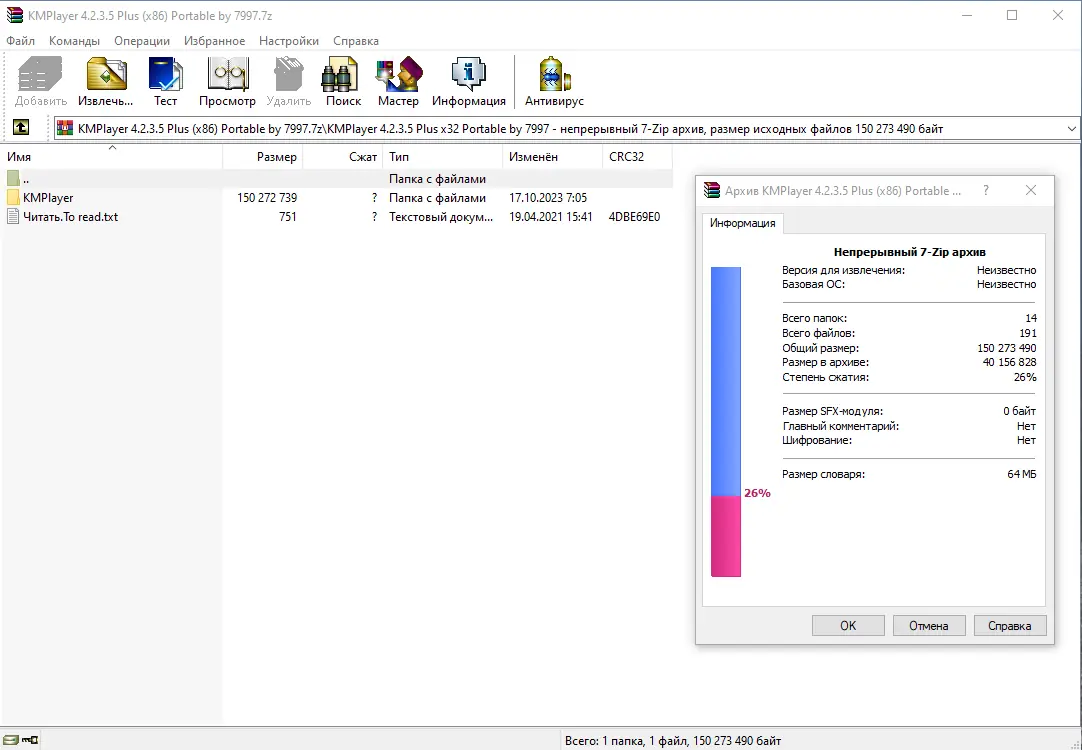Maximize the WinRAR main window
The height and width of the screenshot is (750, 1082).
1012,15
